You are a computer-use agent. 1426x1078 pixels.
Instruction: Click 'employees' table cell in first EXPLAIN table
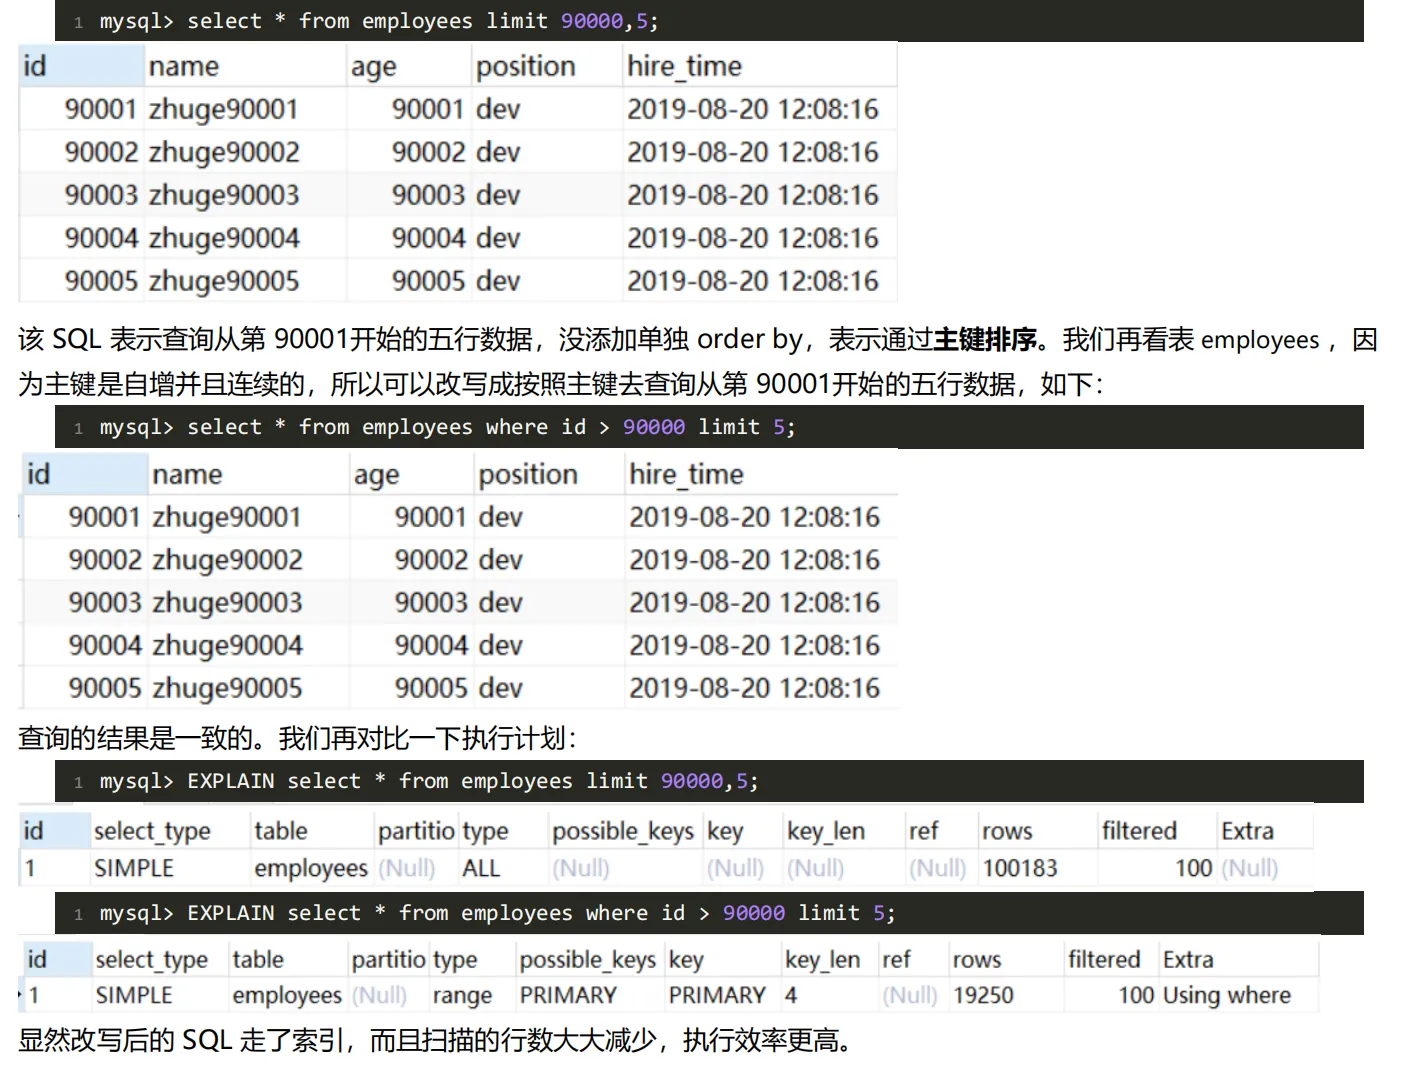click(x=311, y=868)
